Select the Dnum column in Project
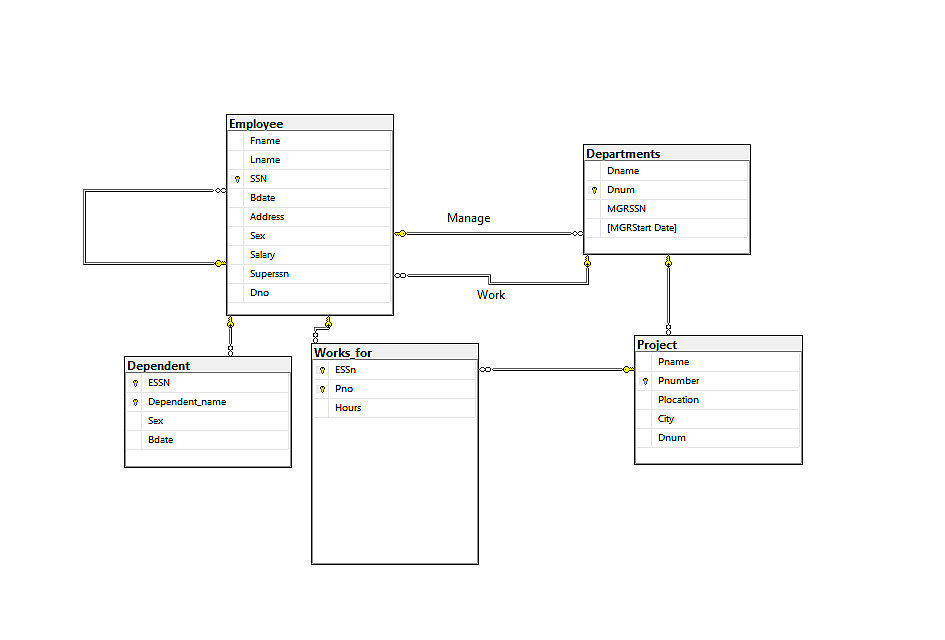 [718, 438]
